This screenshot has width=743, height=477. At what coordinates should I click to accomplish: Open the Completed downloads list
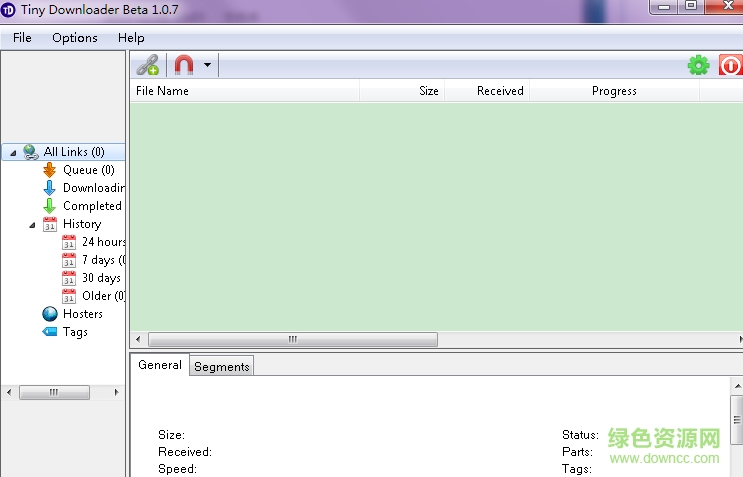pos(92,206)
